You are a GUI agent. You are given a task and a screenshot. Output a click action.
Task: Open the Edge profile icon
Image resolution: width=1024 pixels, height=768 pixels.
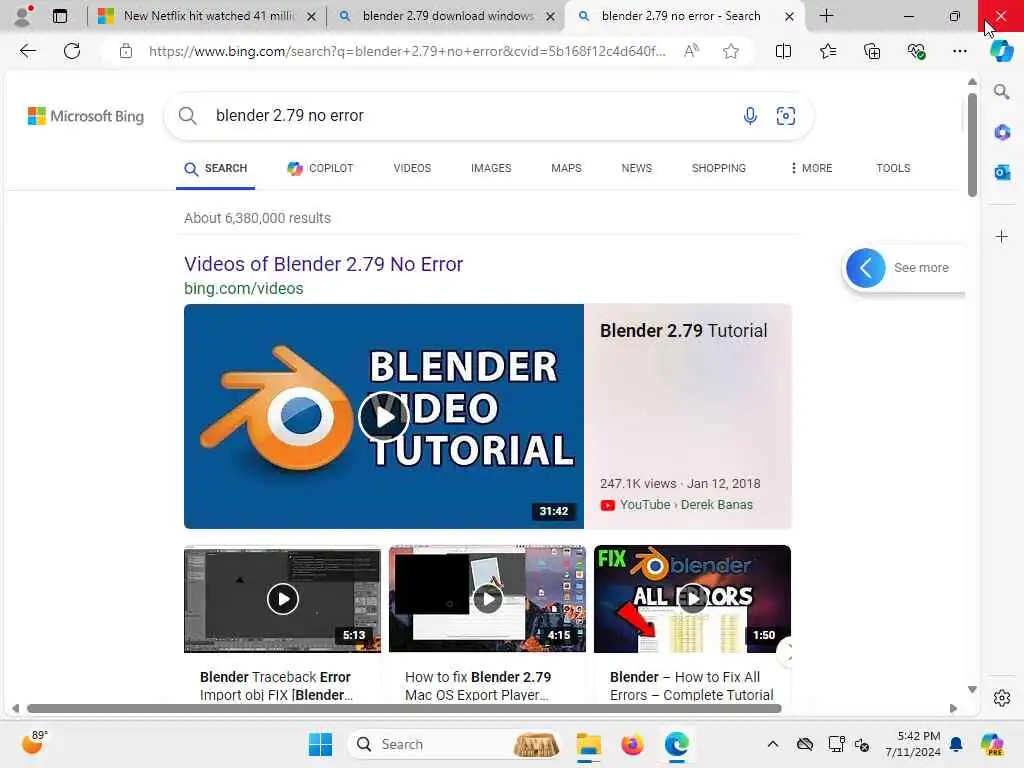[24, 16]
